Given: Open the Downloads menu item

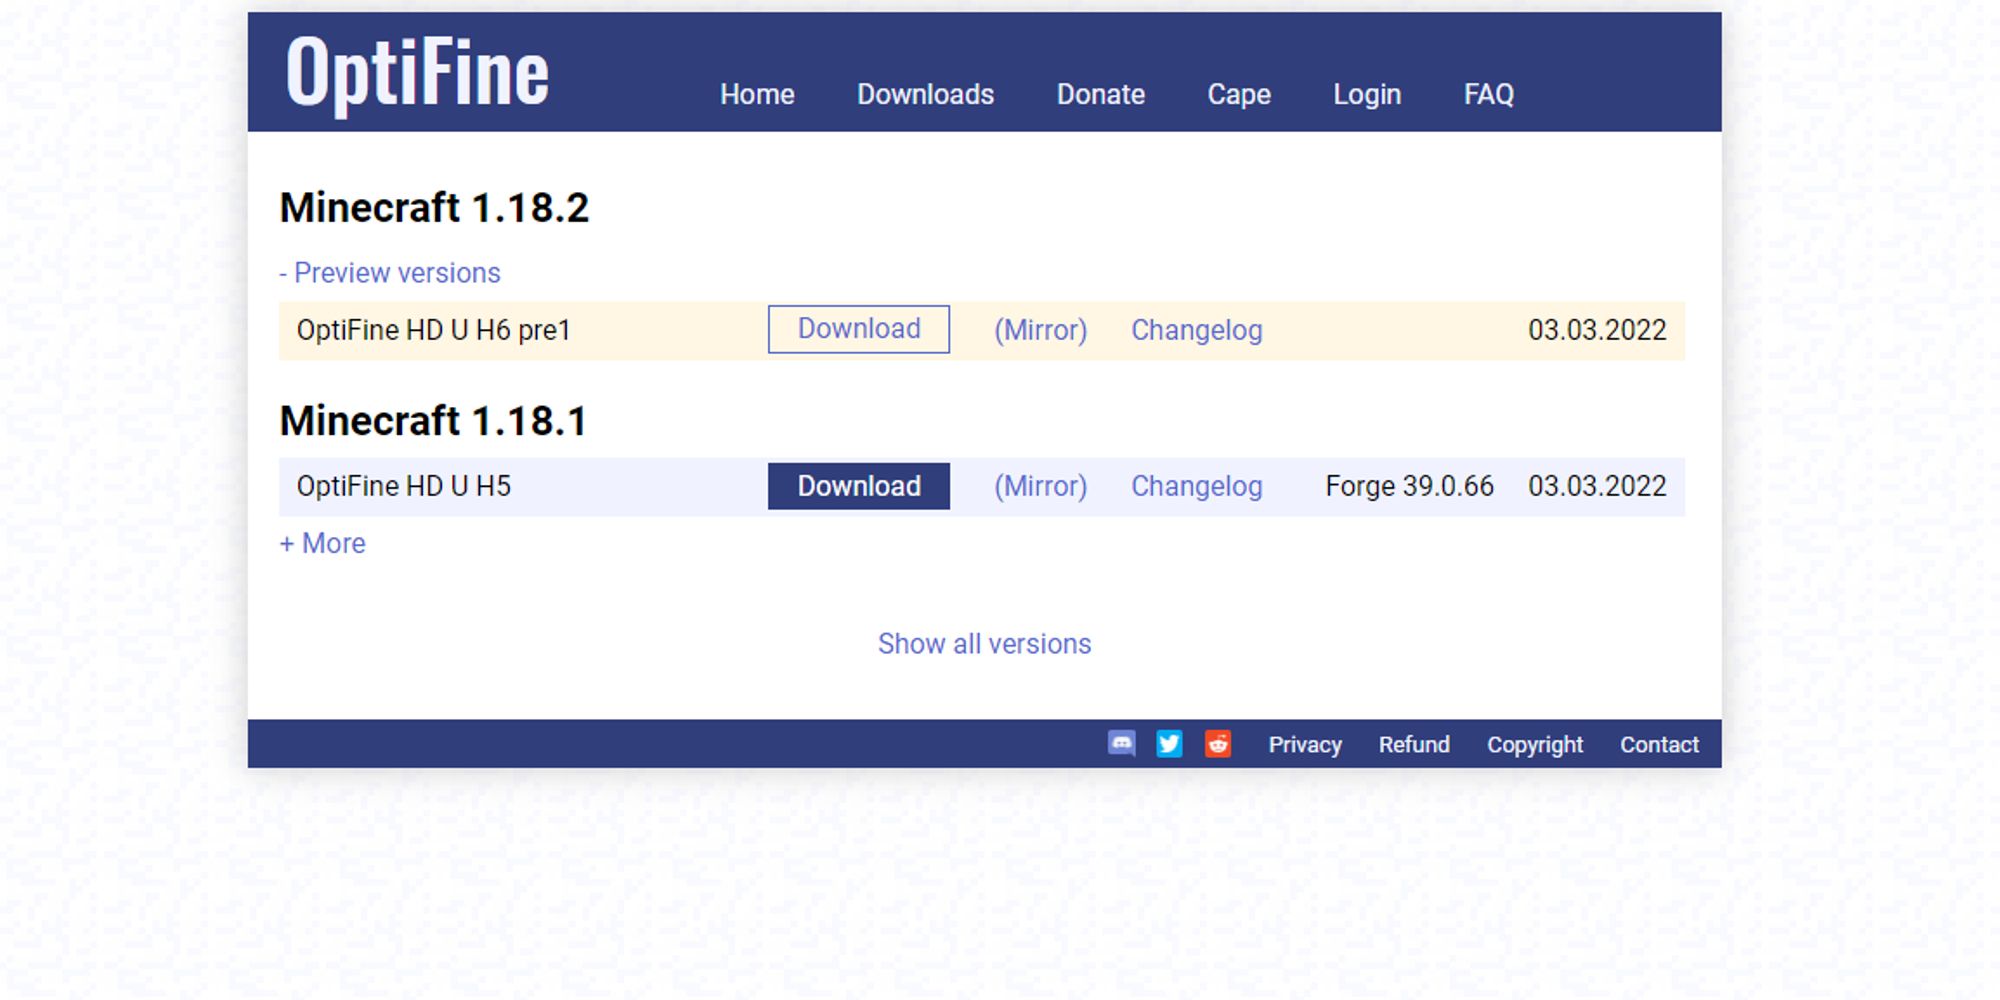Looking at the screenshot, I should tap(925, 94).
